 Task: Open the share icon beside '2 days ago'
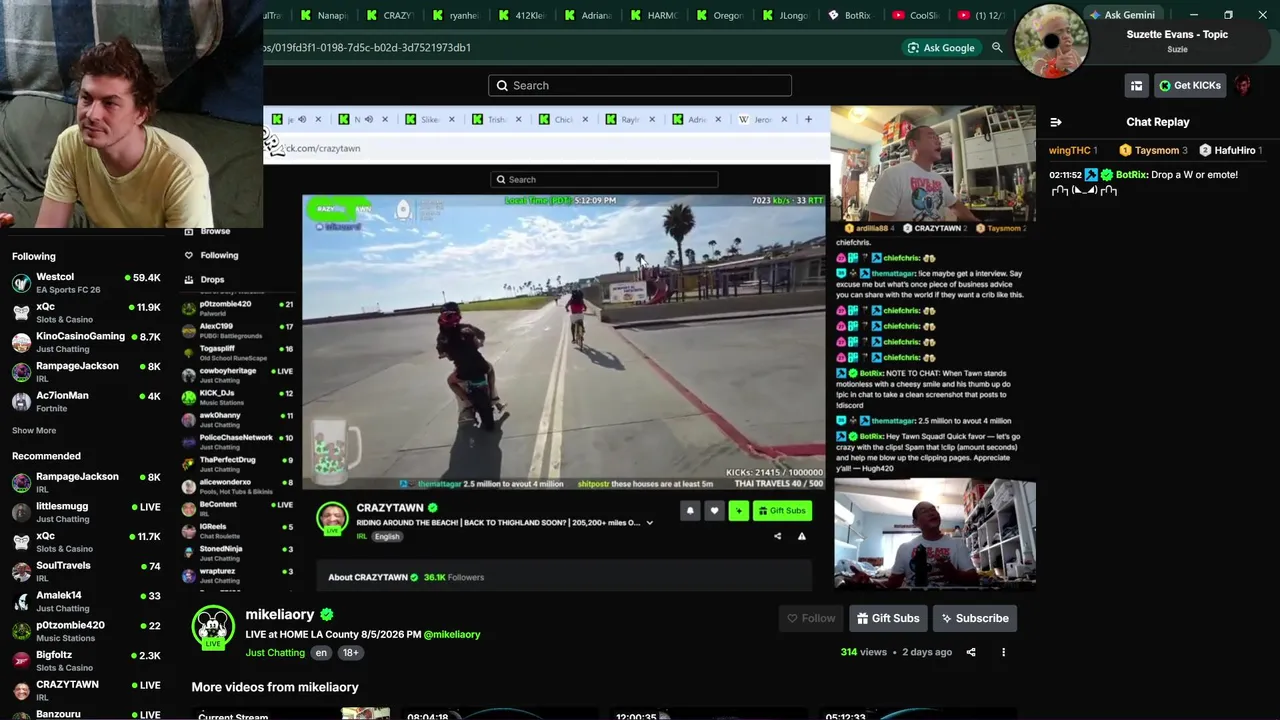971,652
